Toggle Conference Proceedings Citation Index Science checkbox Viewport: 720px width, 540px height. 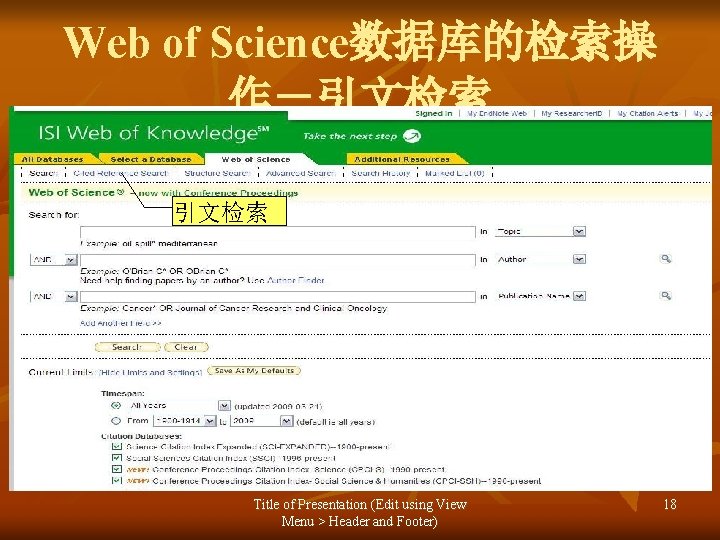117,469
